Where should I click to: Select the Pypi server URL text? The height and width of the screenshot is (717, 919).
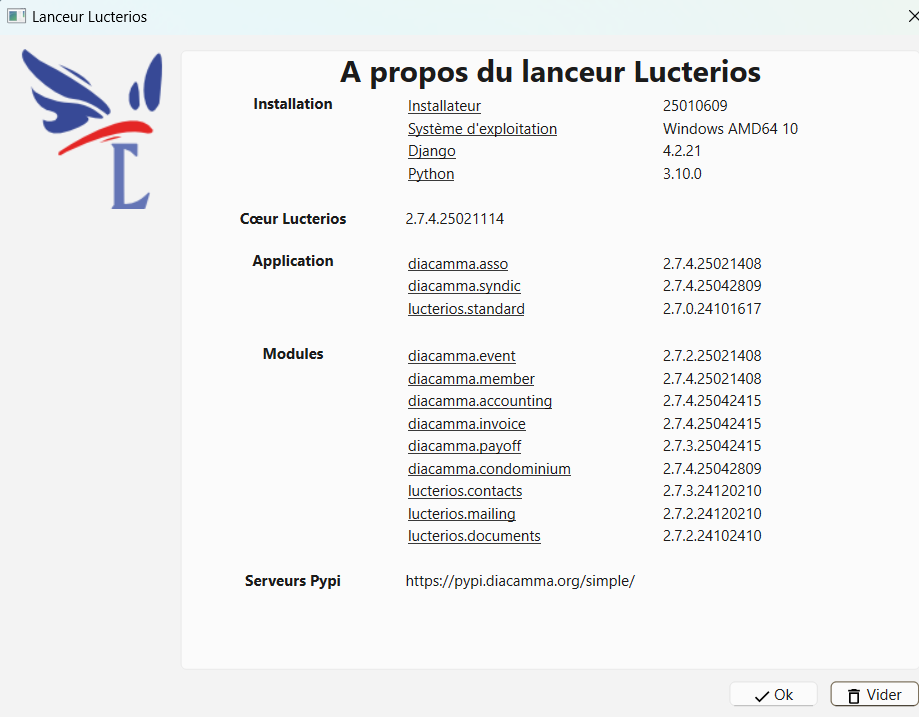point(520,581)
